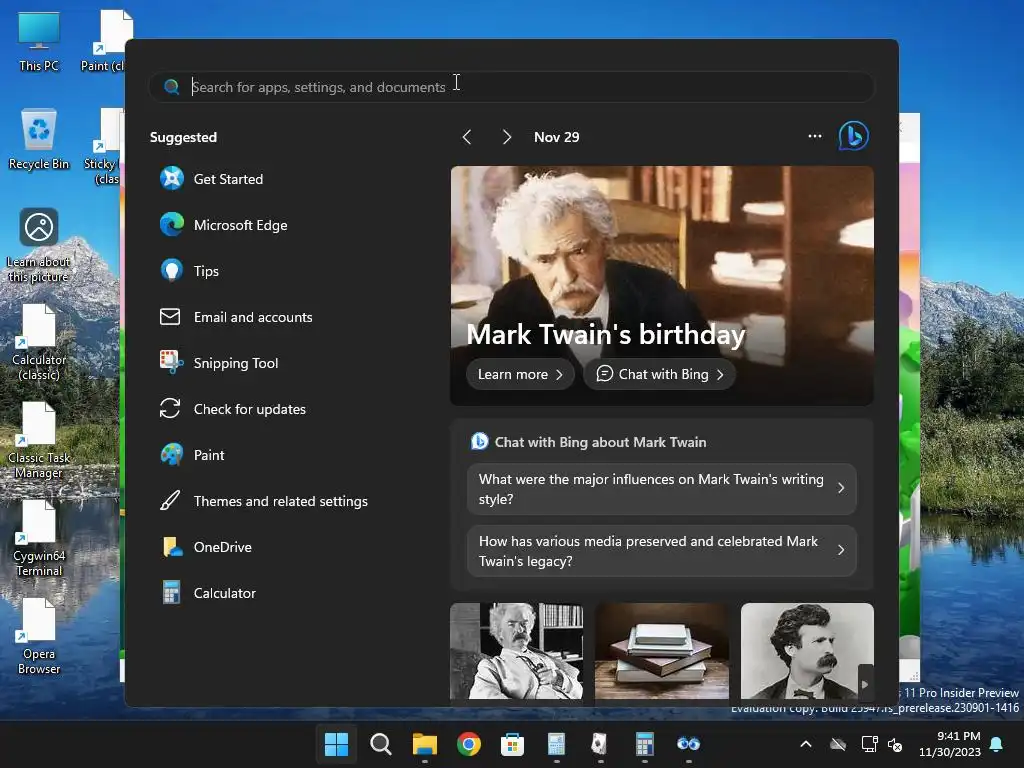Open thumbnail of elderly Twain seated
This screenshot has height=768, width=1024.
click(x=517, y=651)
